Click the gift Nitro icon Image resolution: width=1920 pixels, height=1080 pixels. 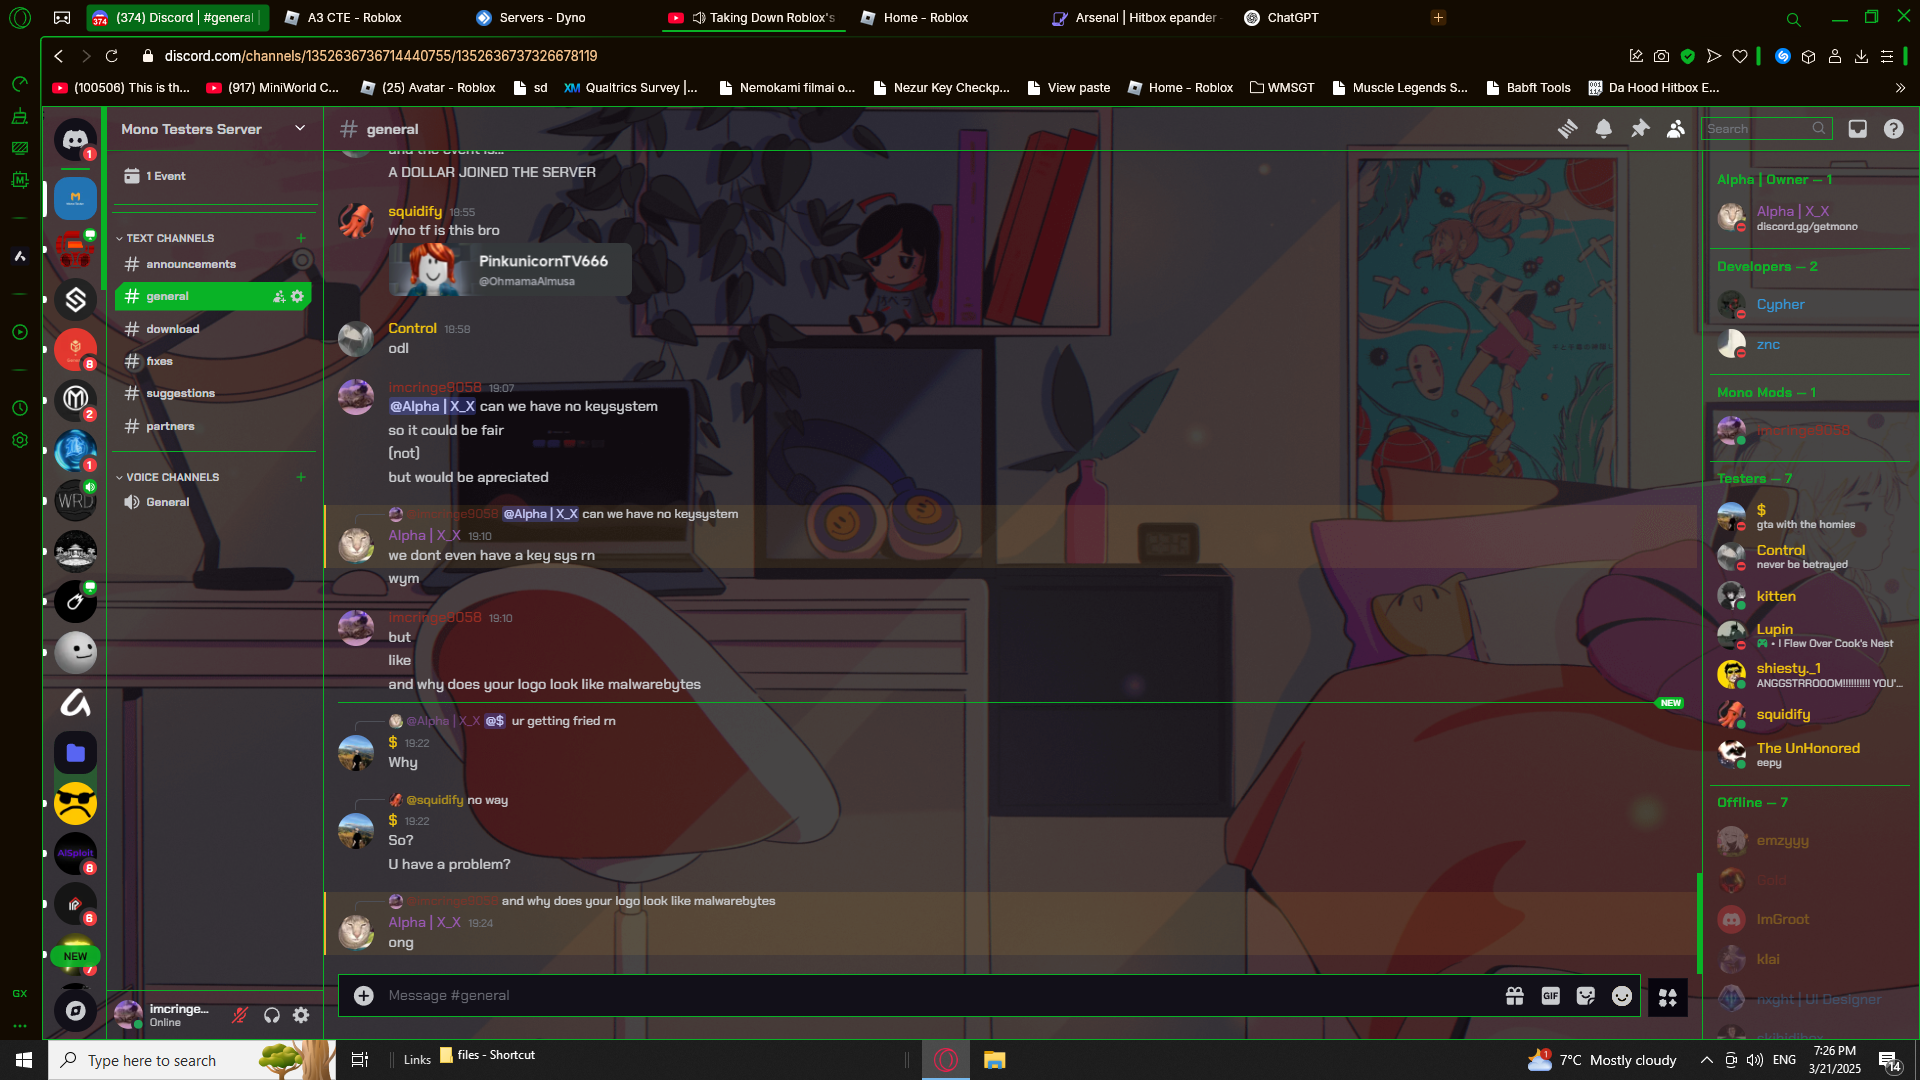1514,996
